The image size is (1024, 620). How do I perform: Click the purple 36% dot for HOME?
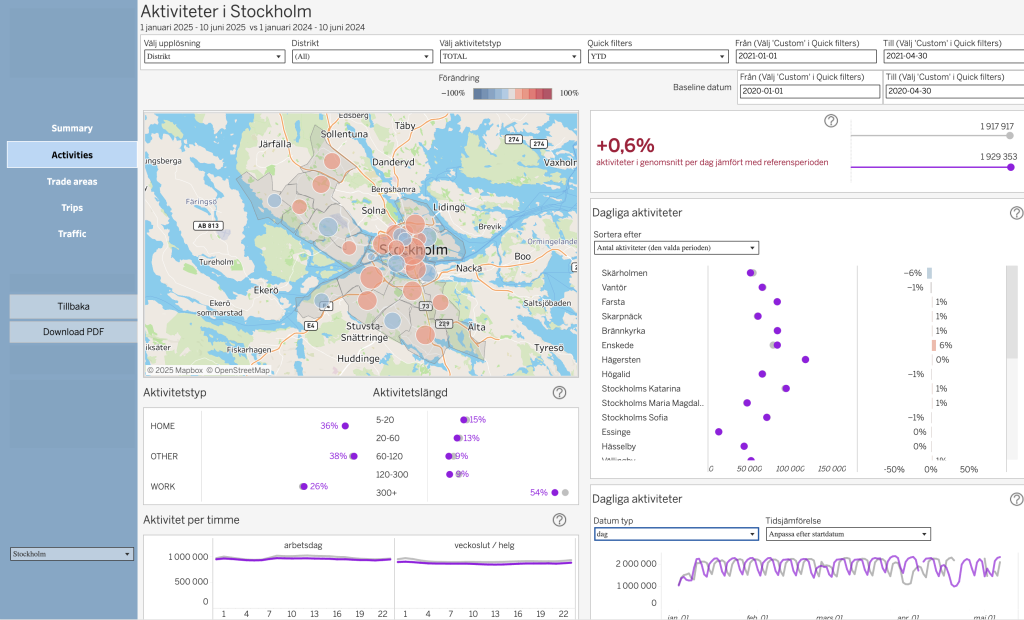click(x=345, y=426)
